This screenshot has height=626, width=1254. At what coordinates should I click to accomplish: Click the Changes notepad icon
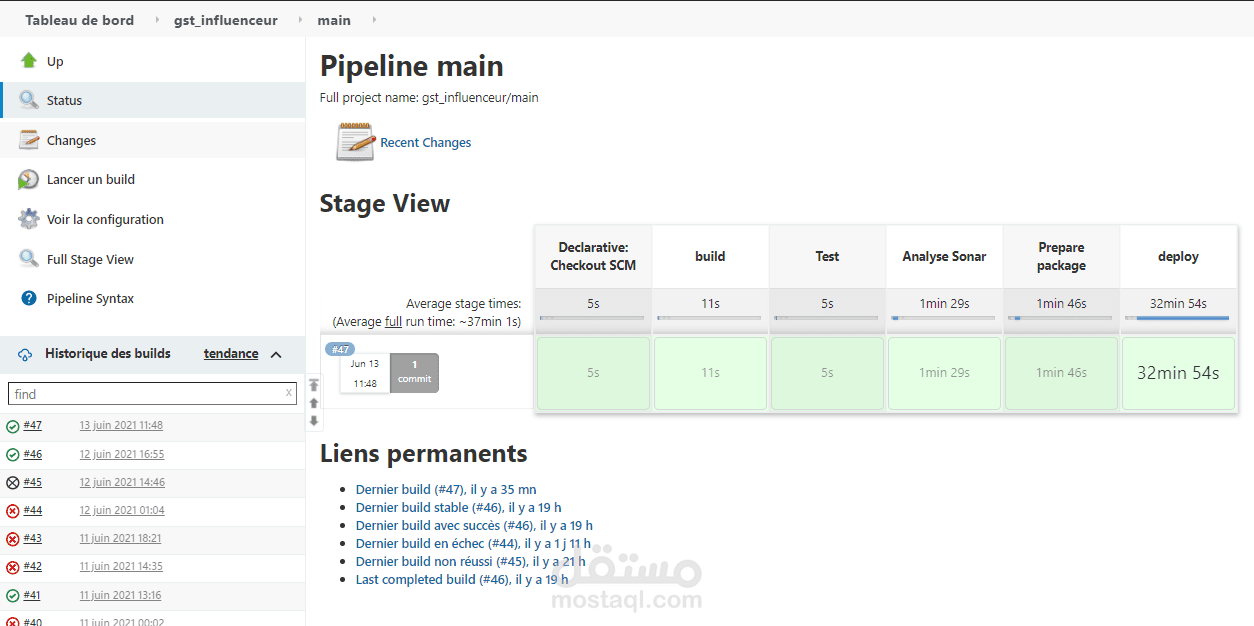[x=29, y=141]
